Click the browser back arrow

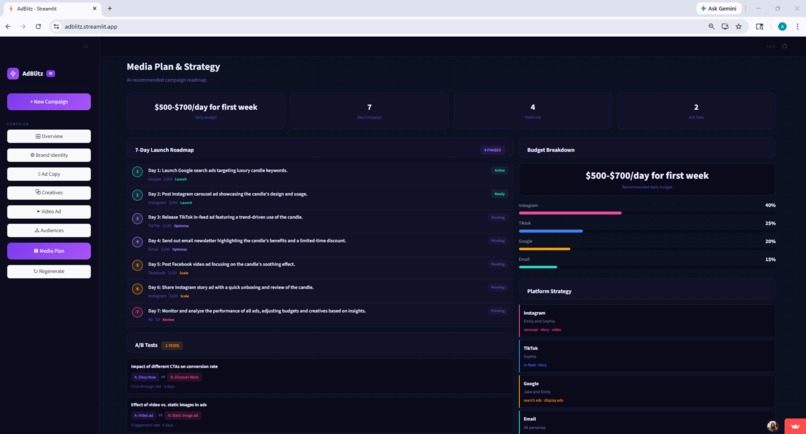(x=8, y=26)
